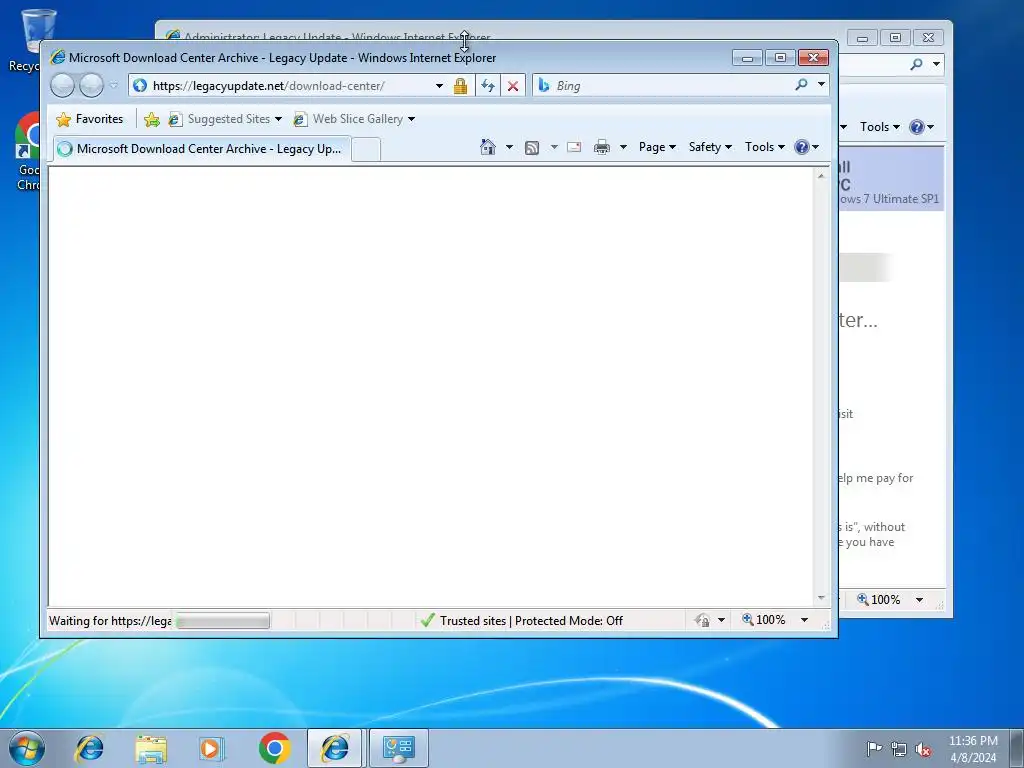Image resolution: width=1024 pixels, height=768 pixels.
Task: Click the vertical scrollbar up arrow
Action: [x=821, y=176]
